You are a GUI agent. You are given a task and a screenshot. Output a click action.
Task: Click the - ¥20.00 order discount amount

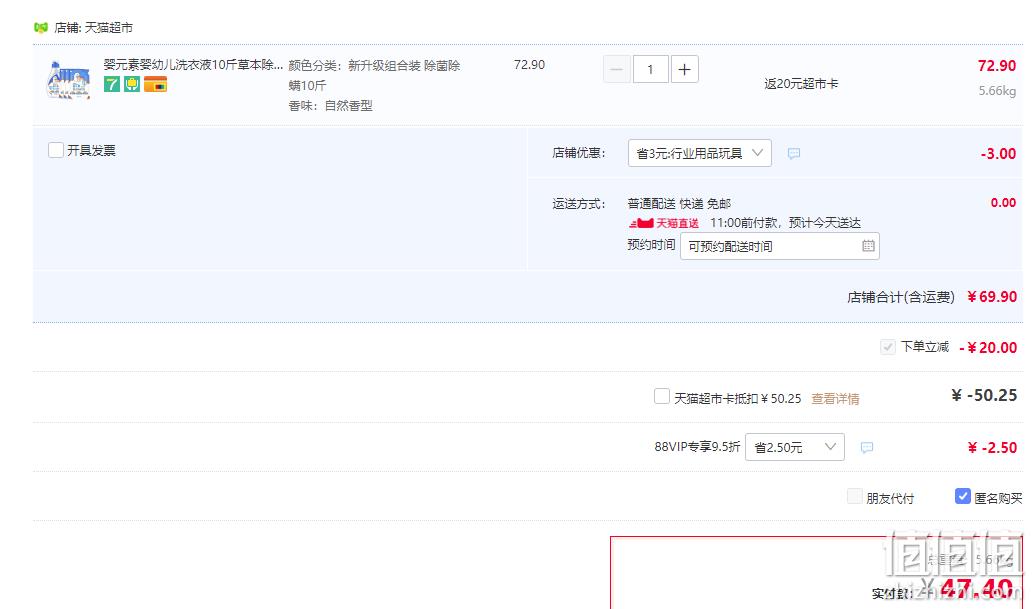click(988, 347)
